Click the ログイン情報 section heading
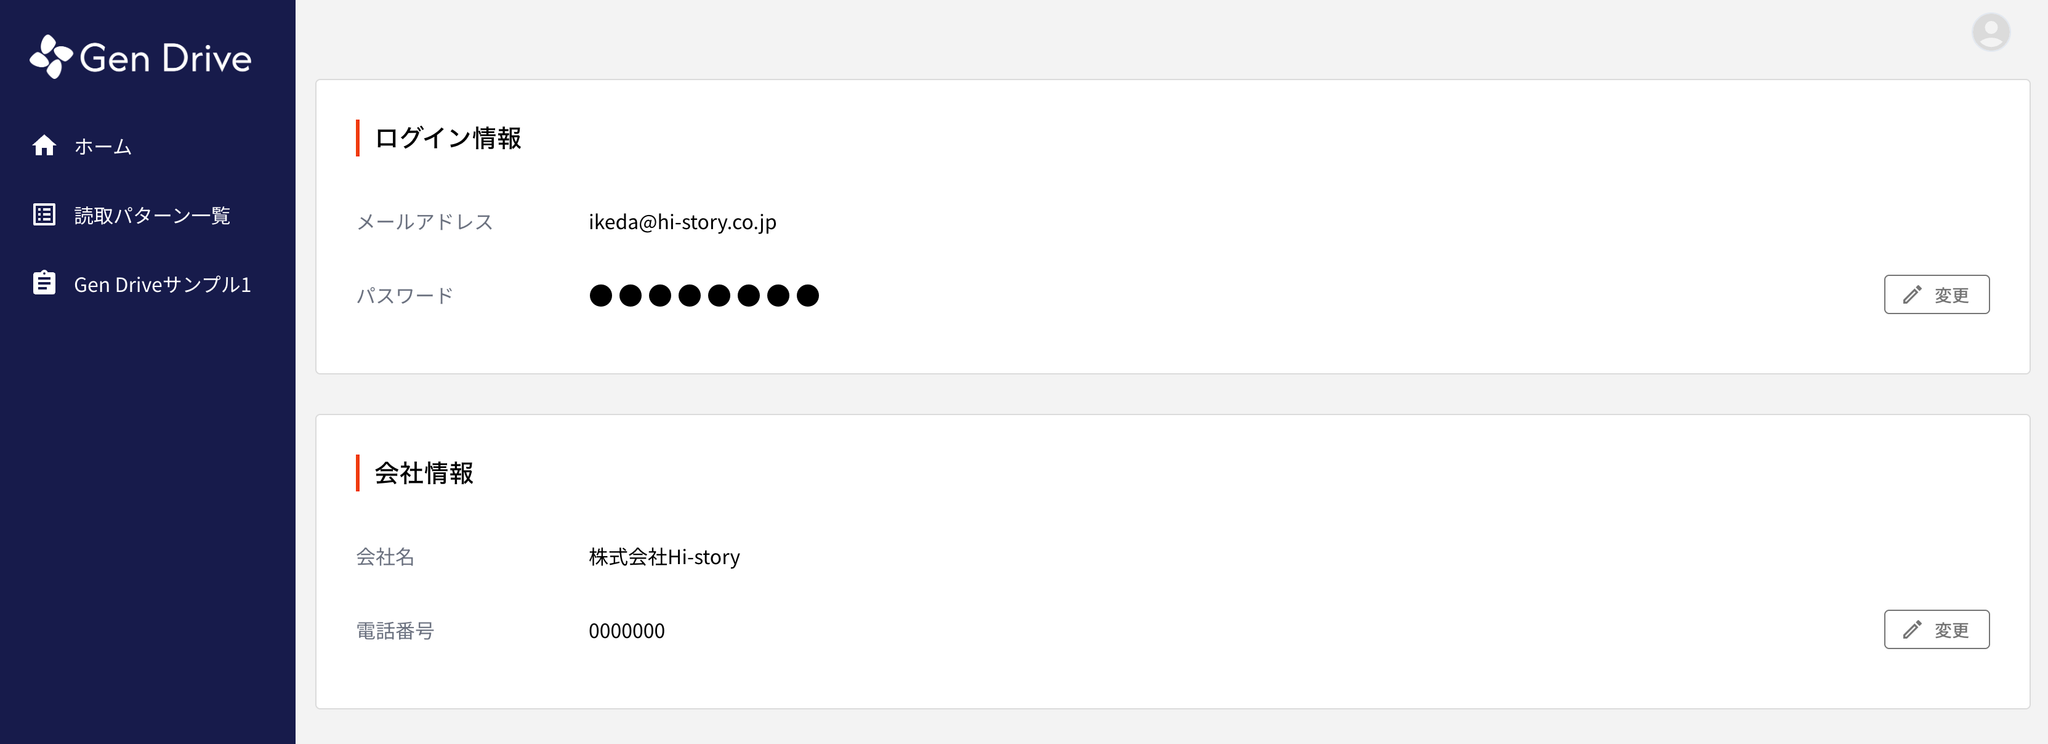Image resolution: width=2048 pixels, height=744 pixels. pyautogui.click(x=448, y=138)
